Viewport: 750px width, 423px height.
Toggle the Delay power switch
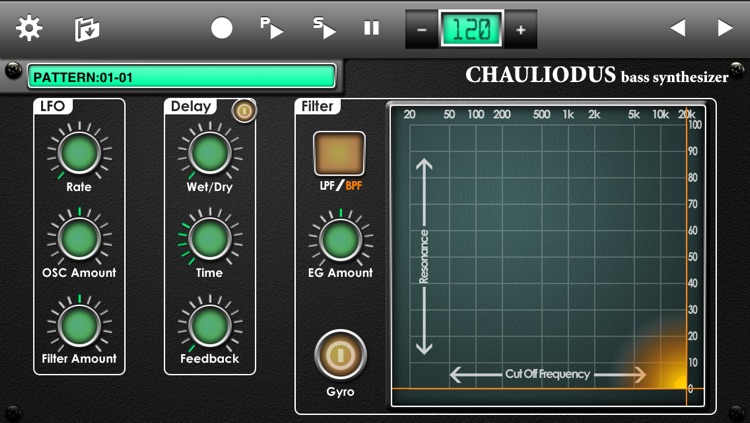click(x=244, y=111)
